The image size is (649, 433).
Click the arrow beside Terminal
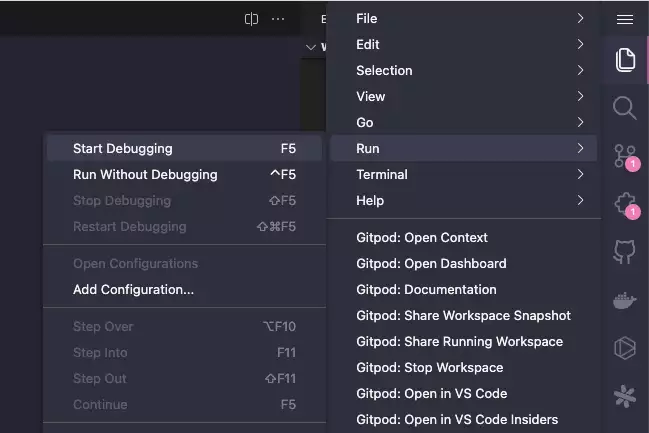(x=580, y=174)
